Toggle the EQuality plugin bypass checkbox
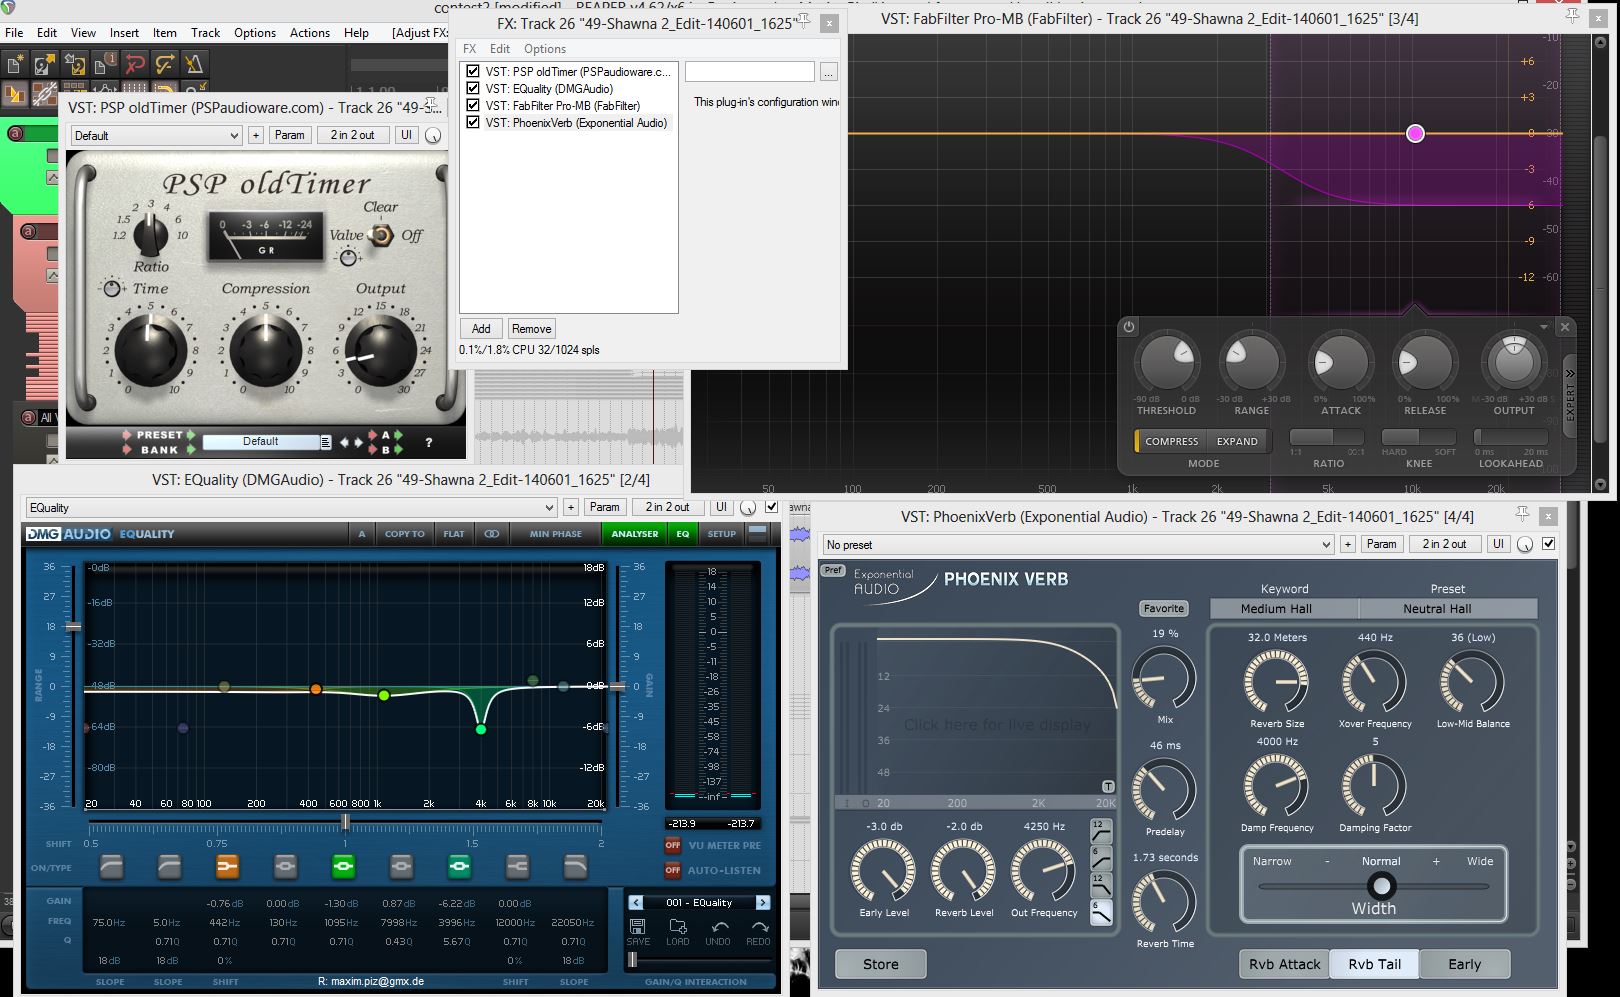The height and width of the screenshot is (997, 1620). click(771, 507)
